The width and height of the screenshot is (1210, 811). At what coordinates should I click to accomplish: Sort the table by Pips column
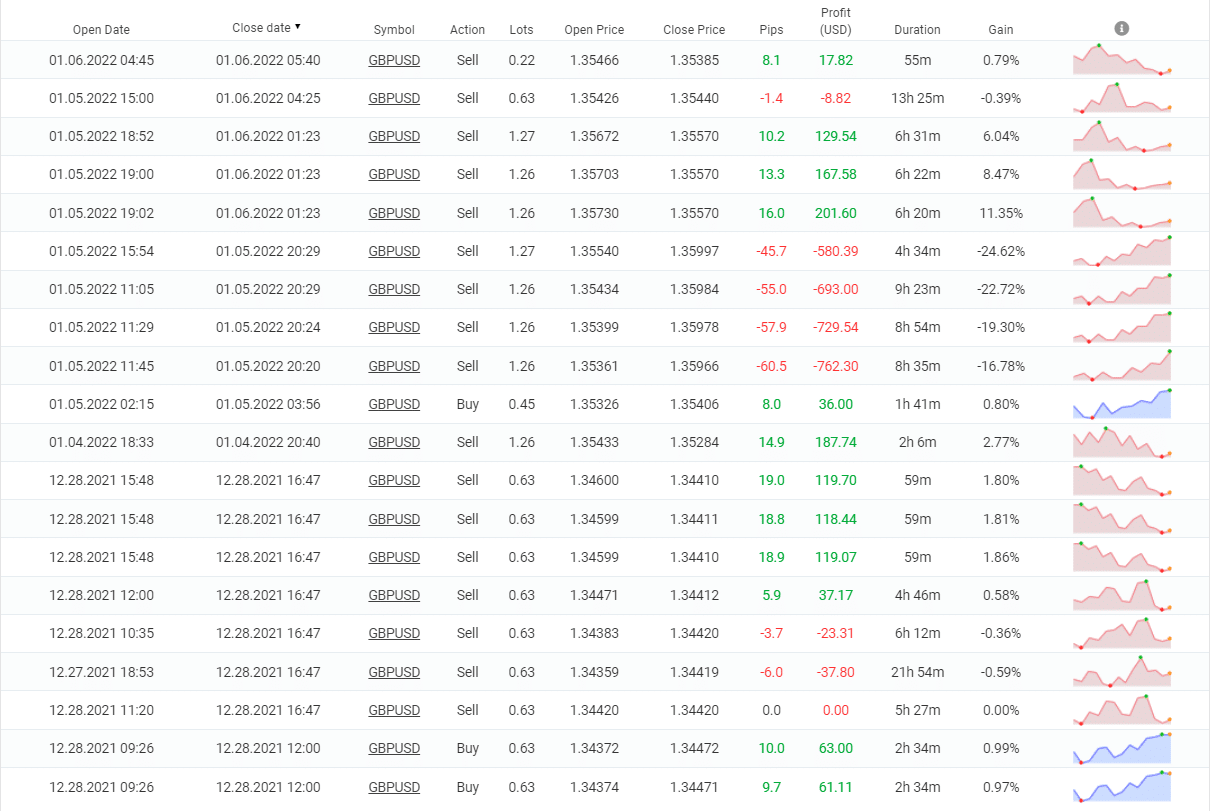(771, 29)
